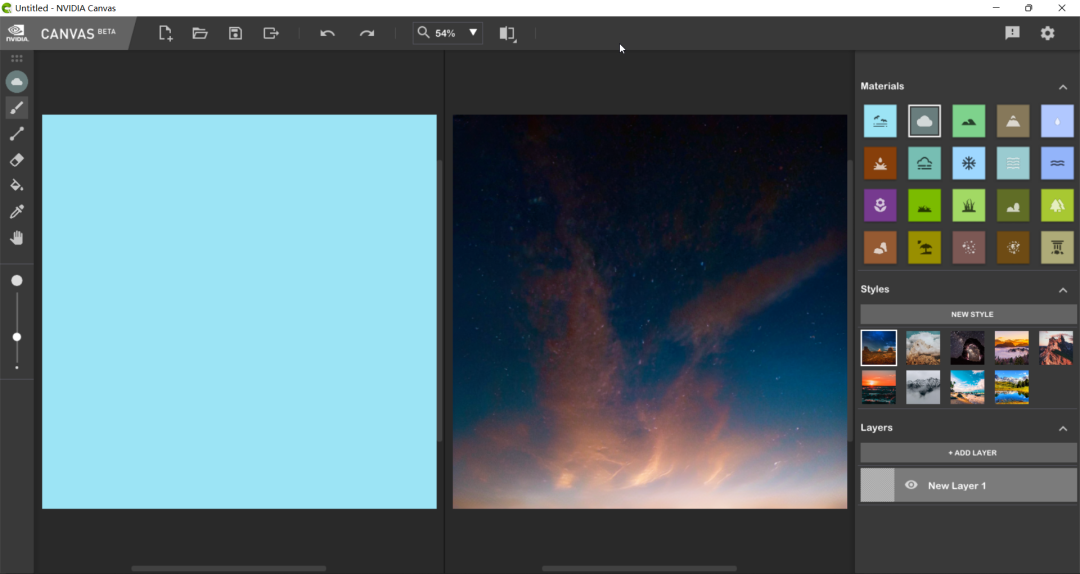Screen dimensions: 1080x574
Task: Open the feedback dialog
Action: tap(1012, 33)
